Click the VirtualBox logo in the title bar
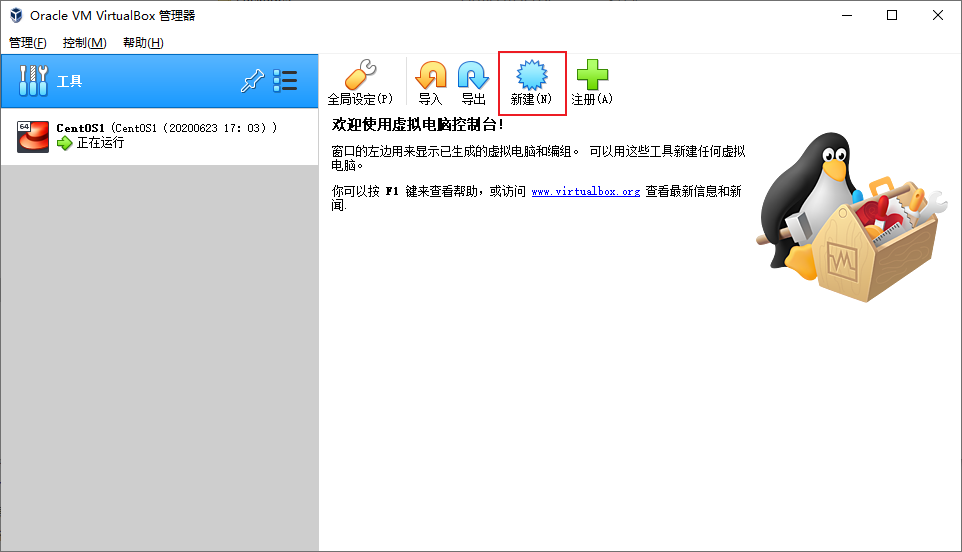This screenshot has width=962, height=552. coord(15,15)
